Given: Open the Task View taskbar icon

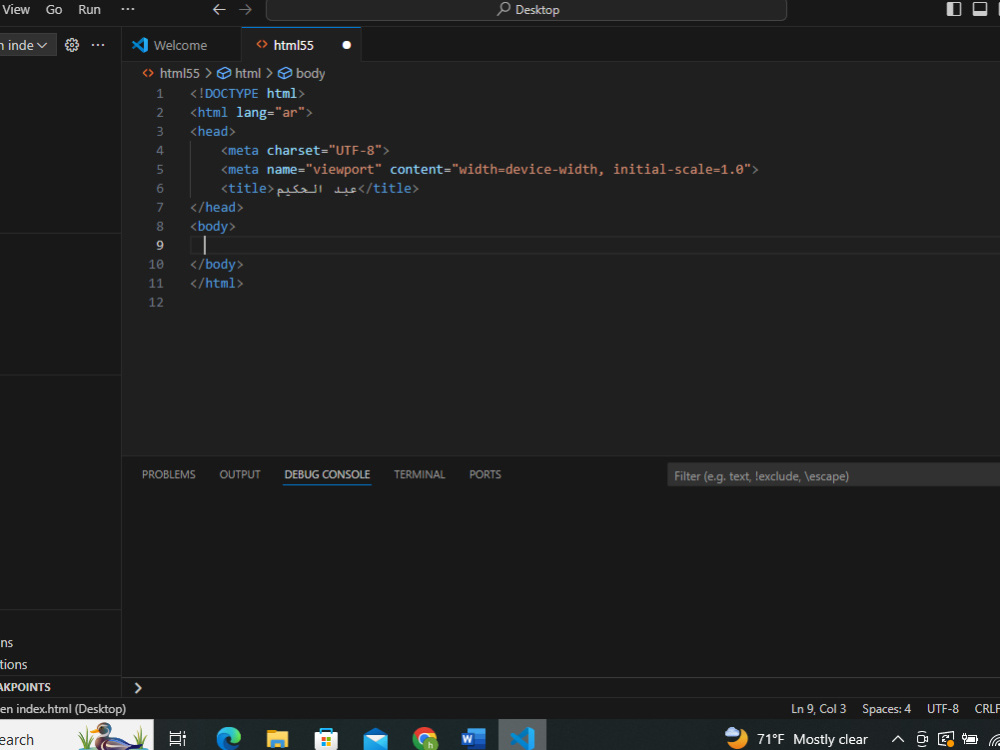Looking at the screenshot, I should tap(177, 739).
